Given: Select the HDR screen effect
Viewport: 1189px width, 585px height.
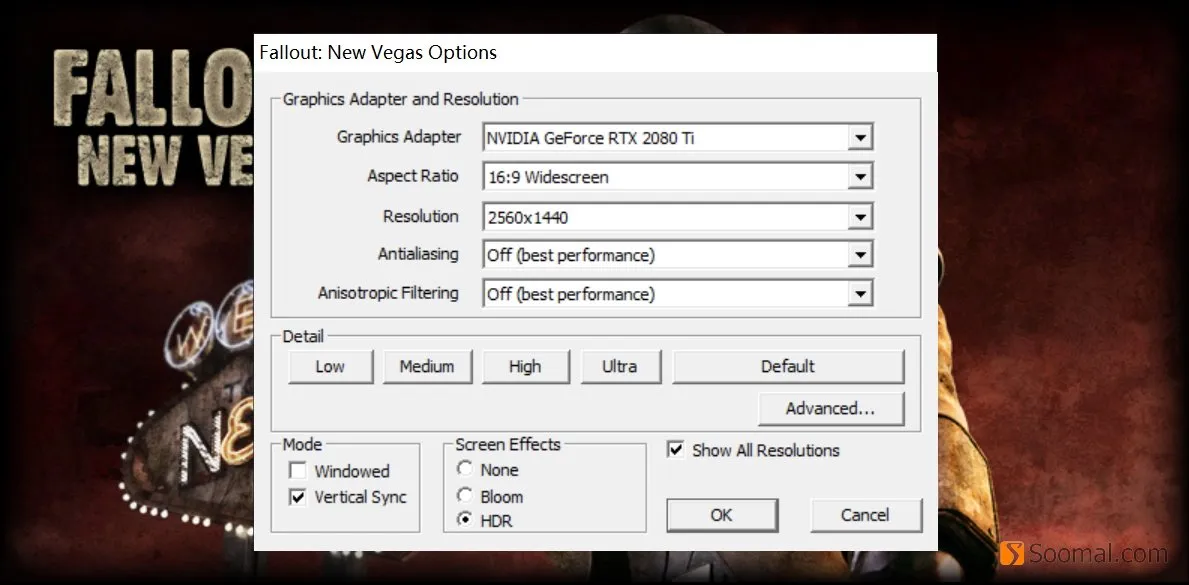Looking at the screenshot, I should point(464,521).
